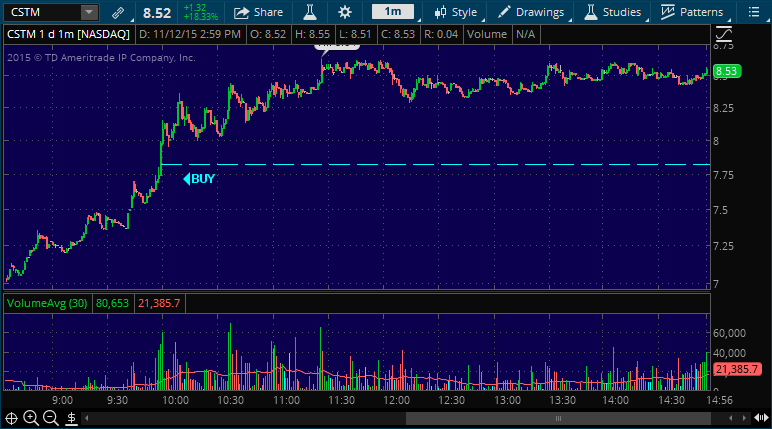The image size is (772, 429).
Task: Click the Style candlestick icon
Action: (440, 12)
